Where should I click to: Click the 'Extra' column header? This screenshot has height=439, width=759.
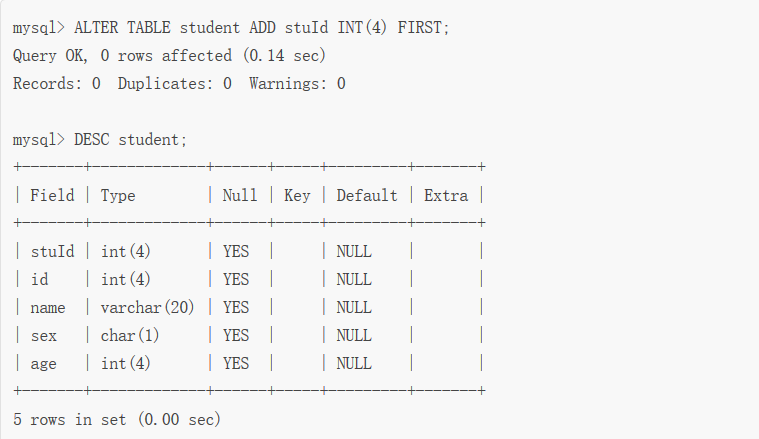446,195
